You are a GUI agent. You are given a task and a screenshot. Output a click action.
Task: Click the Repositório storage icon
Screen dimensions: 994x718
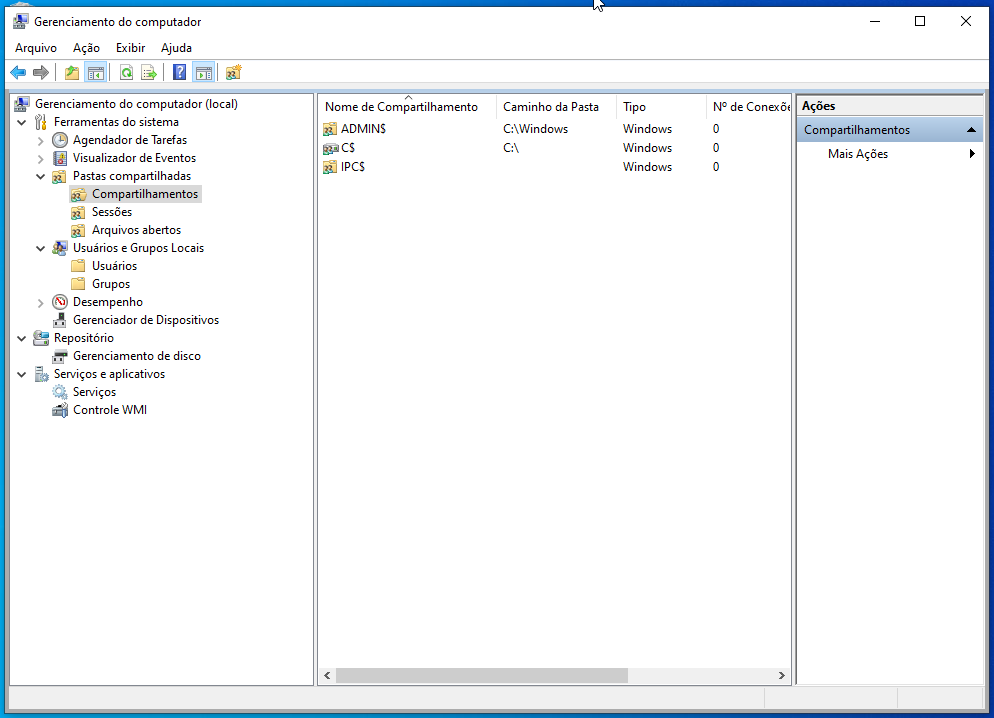click(x=41, y=338)
